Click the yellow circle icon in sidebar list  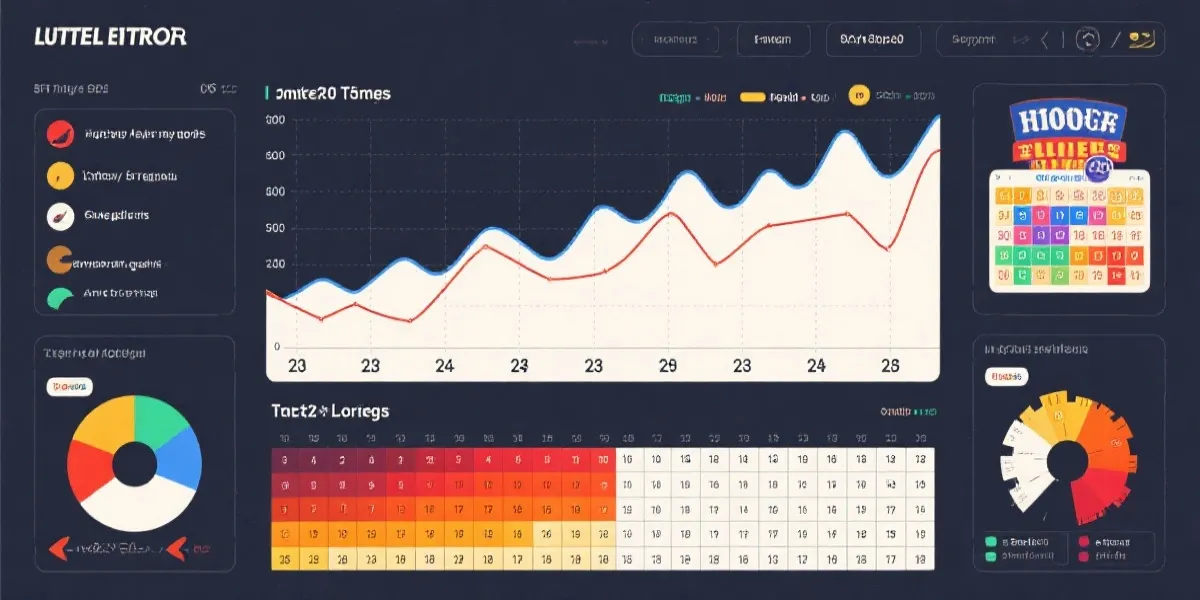point(60,175)
